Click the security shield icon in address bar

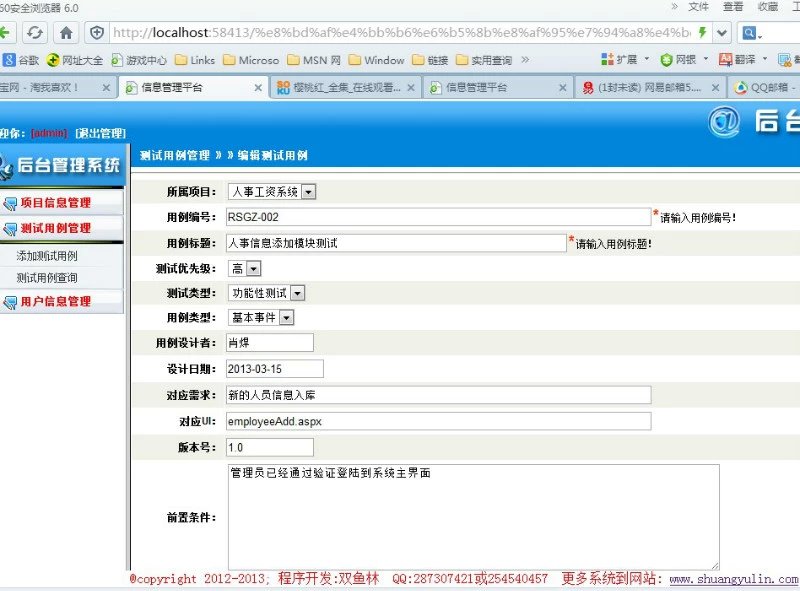pos(97,33)
